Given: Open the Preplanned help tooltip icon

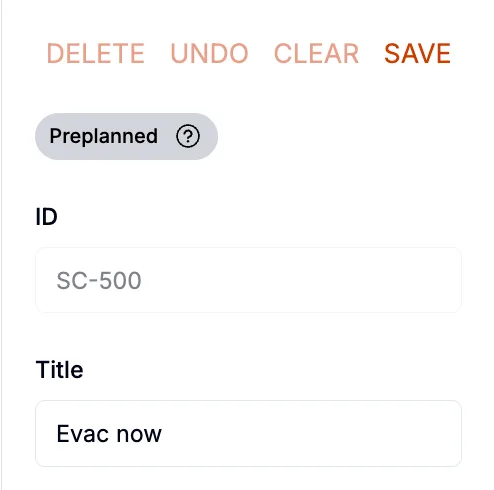Looking at the screenshot, I should pyautogui.click(x=188, y=136).
